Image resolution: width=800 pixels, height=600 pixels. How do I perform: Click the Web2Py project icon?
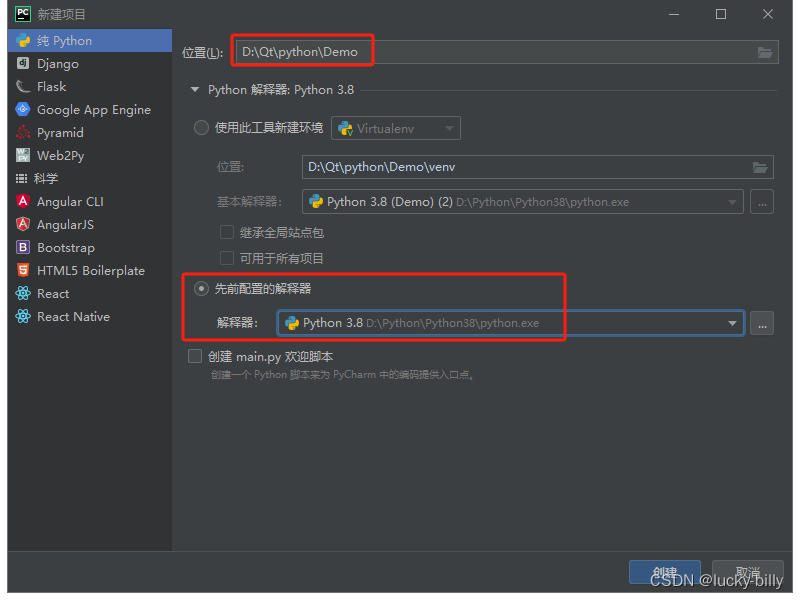pos(23,155)
